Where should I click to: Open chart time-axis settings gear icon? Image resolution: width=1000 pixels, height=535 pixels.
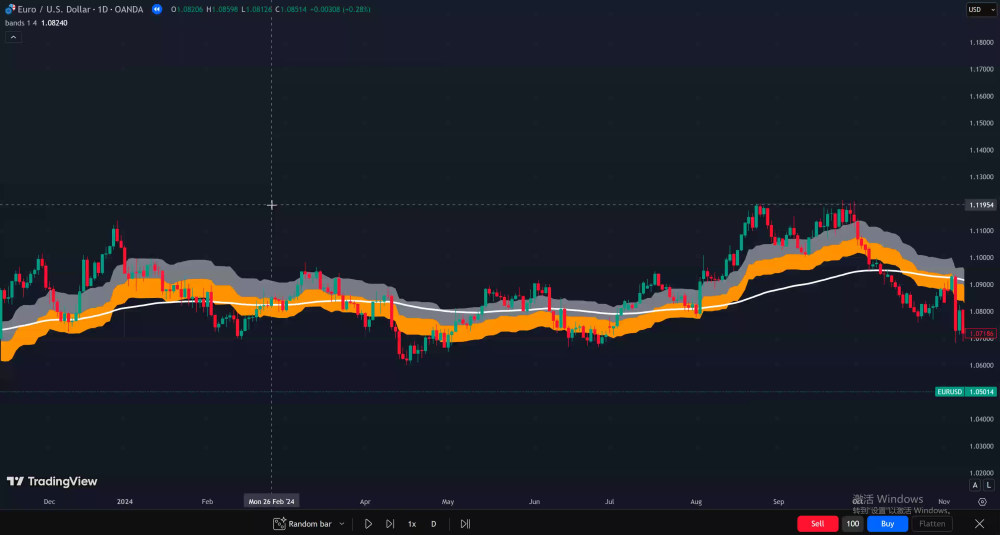coord(982,502)
